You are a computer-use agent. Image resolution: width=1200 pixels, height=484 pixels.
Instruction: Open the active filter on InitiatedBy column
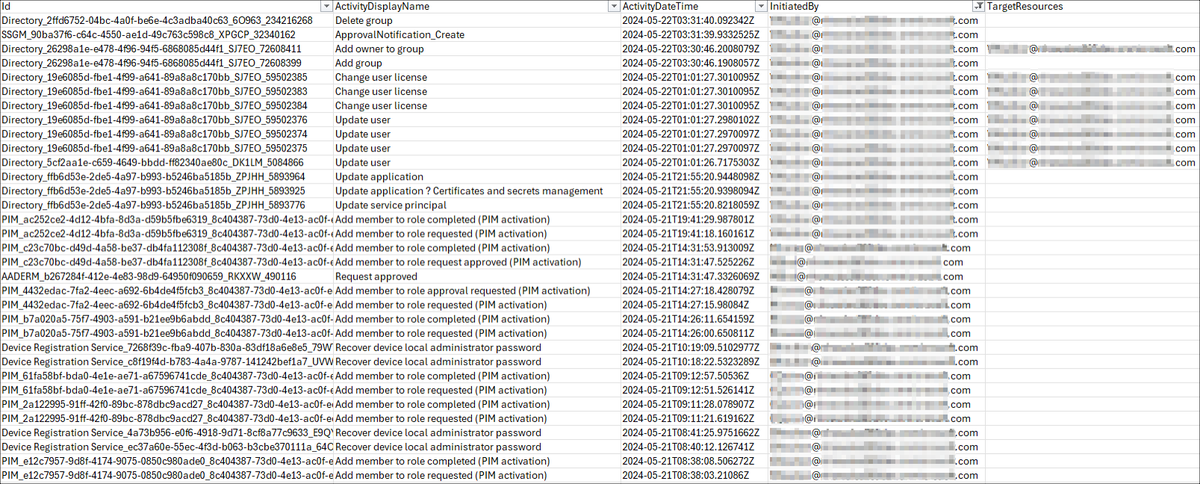[x=977, y=7]
